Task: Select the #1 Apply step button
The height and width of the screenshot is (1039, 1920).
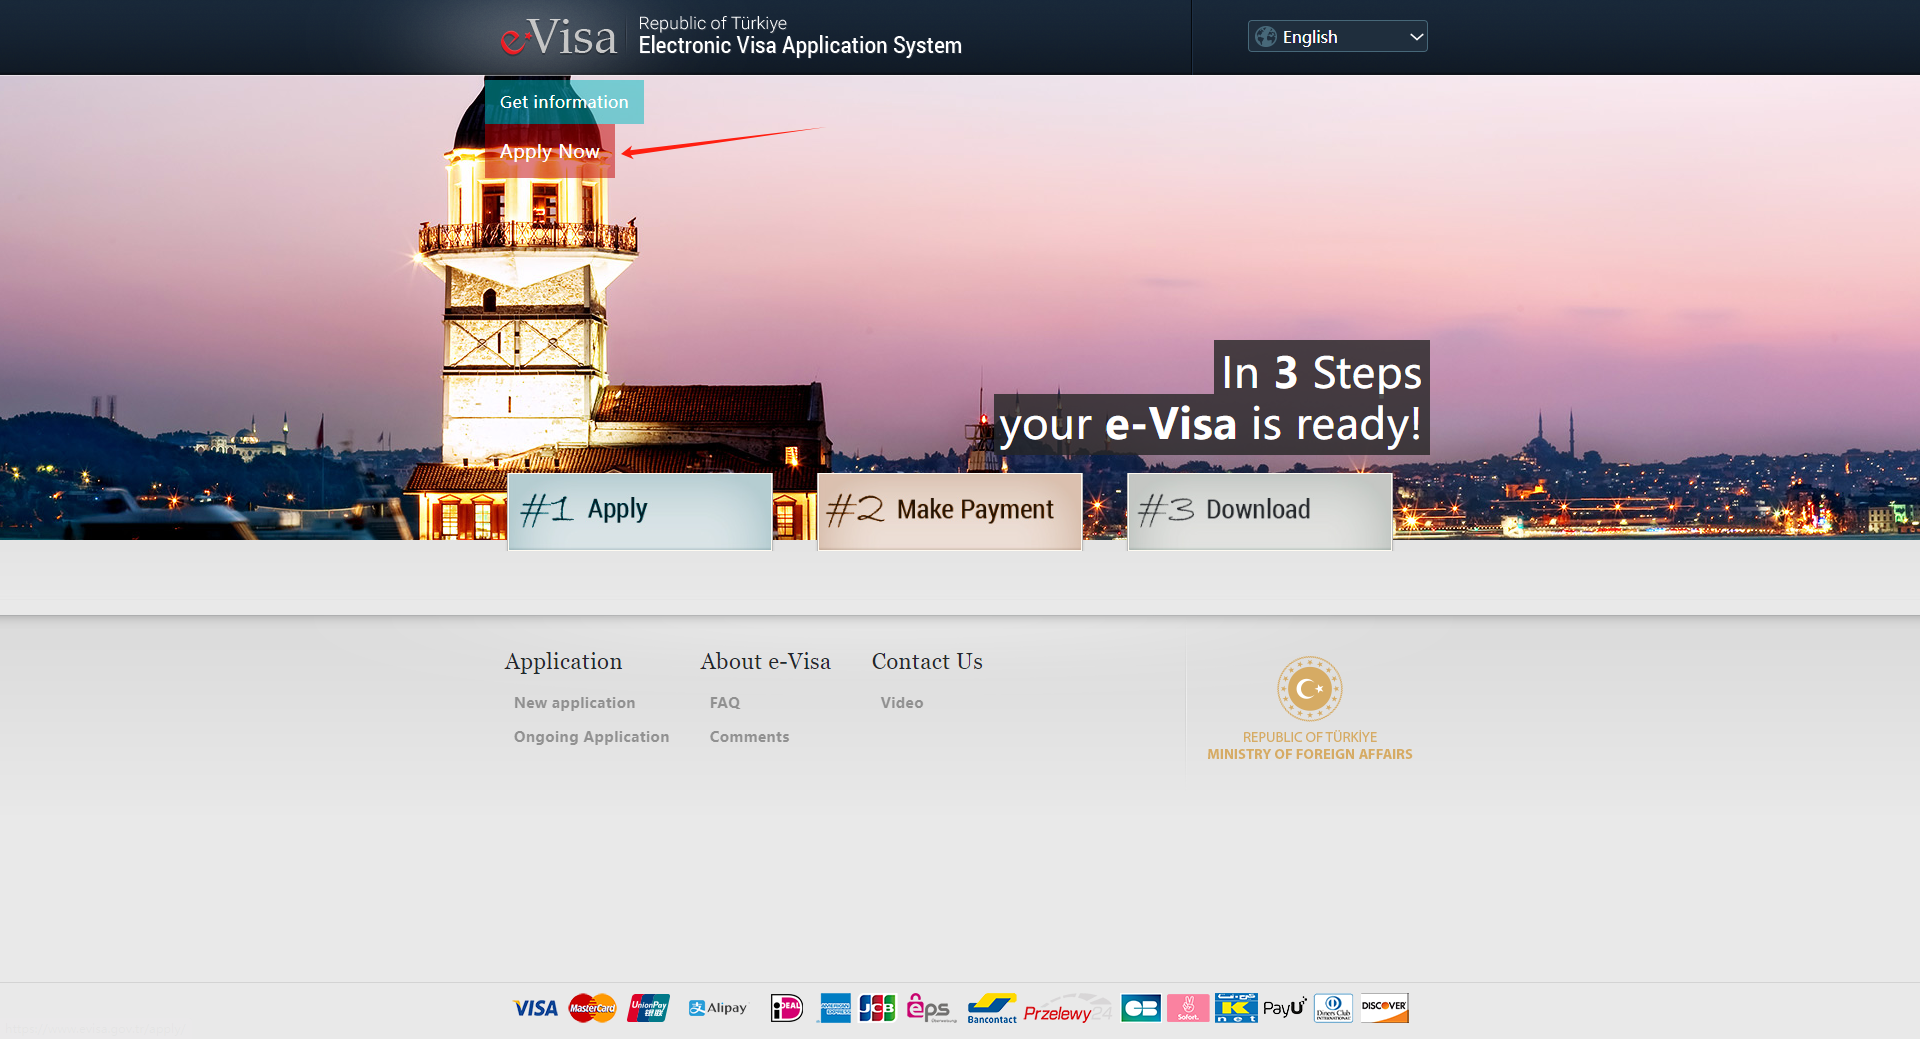Action: click(x=640, y=510)
